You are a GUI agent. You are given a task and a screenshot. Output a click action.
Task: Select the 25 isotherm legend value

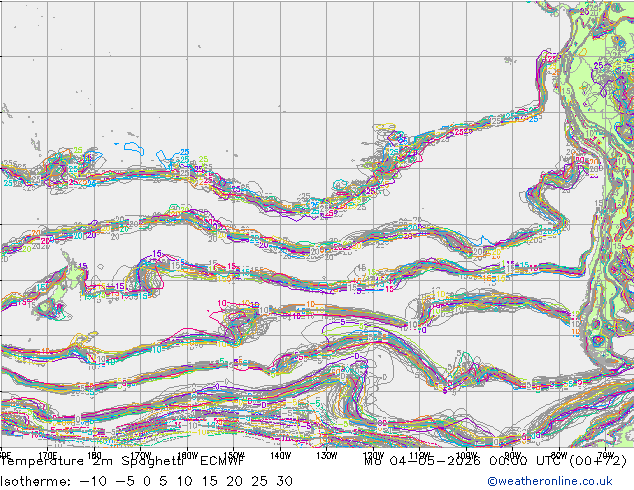tap(259, 481)
